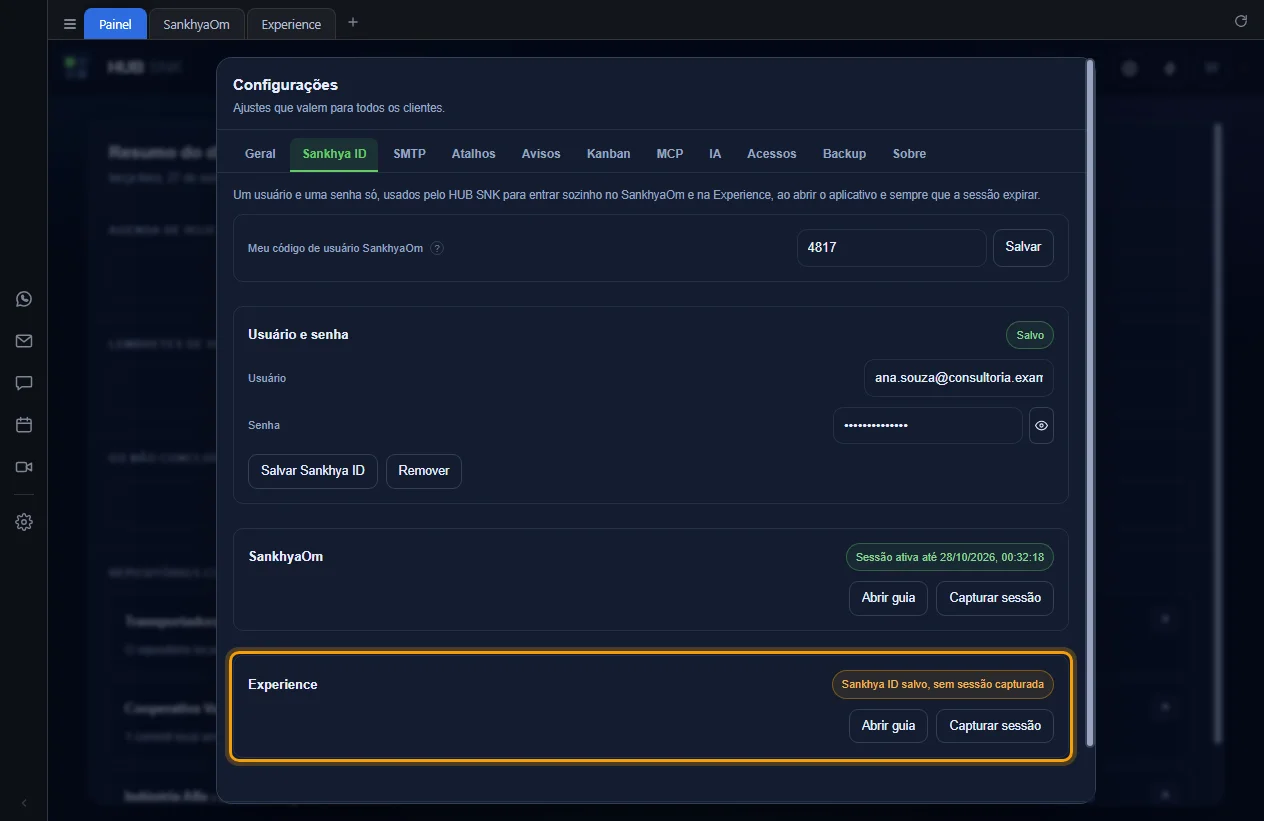Open the Kanban settings tab
The width and height of the screenshot is (1264, 821).
click(x=608, y=154)
